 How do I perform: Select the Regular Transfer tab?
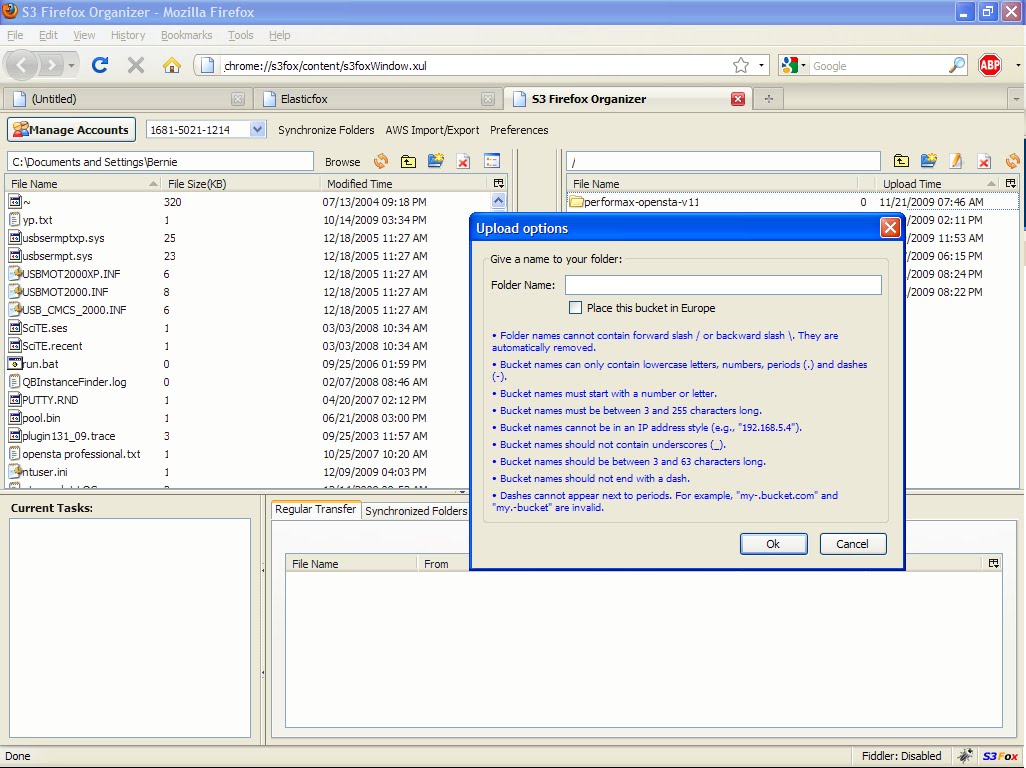coord(315,509)
